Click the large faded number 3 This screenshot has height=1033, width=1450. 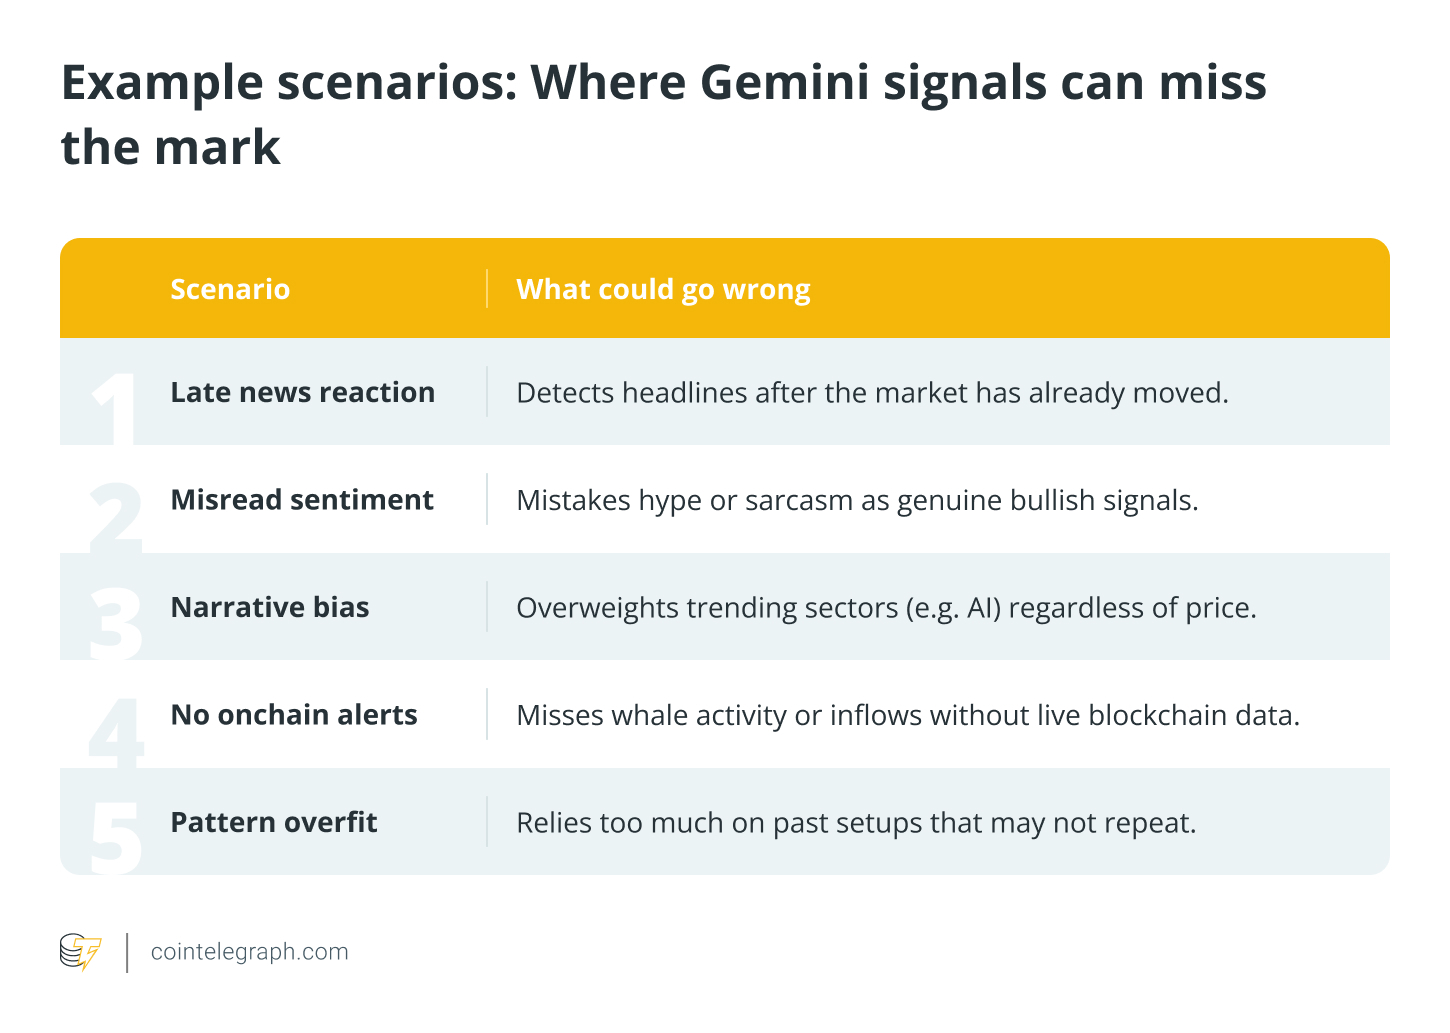click(116, 623)
